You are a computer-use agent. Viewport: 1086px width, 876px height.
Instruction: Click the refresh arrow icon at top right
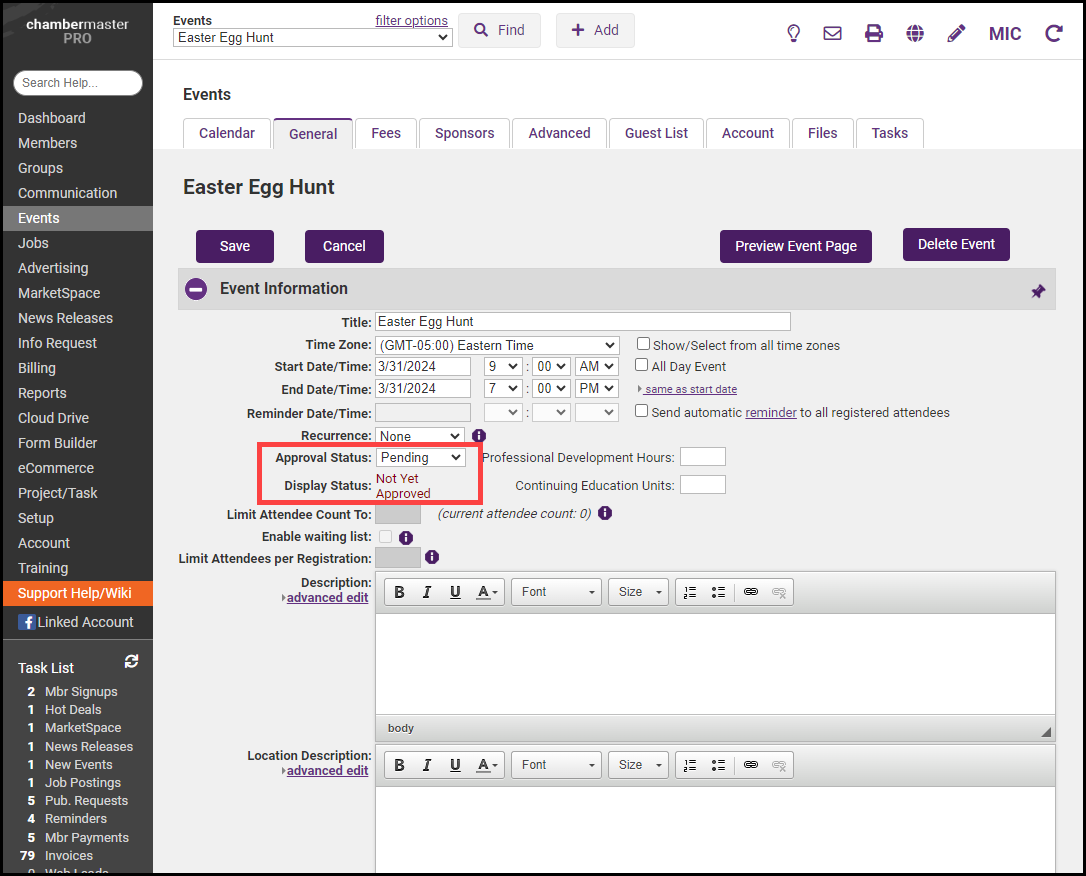[x=1053, y=33]
